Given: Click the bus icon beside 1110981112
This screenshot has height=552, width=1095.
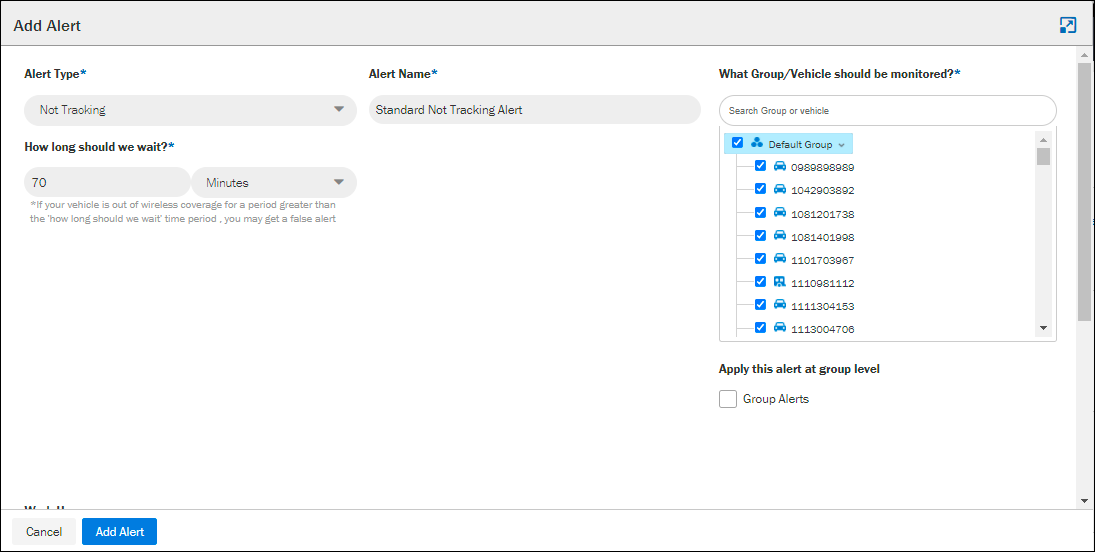Looking at the screenshot, I should (x=780, y=282).
